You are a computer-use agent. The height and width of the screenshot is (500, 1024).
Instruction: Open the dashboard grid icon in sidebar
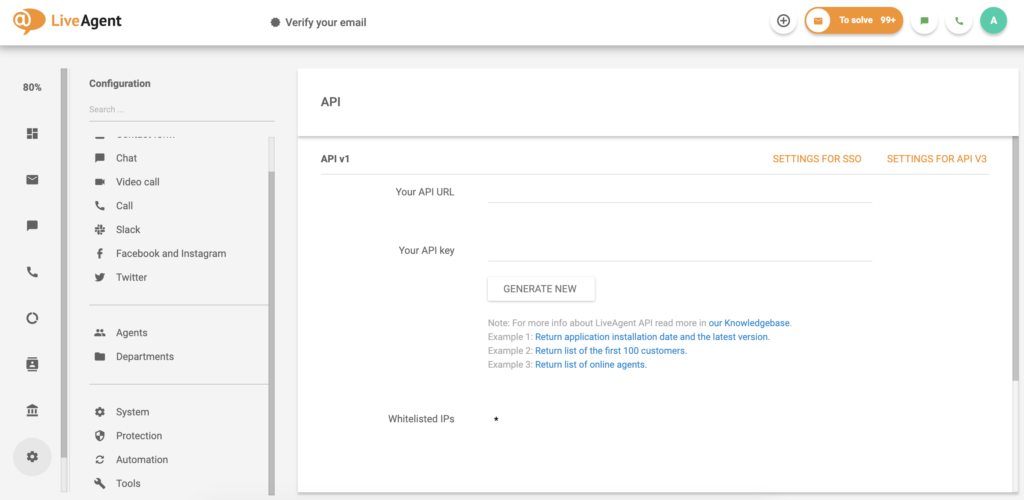[x=32, y=133]
